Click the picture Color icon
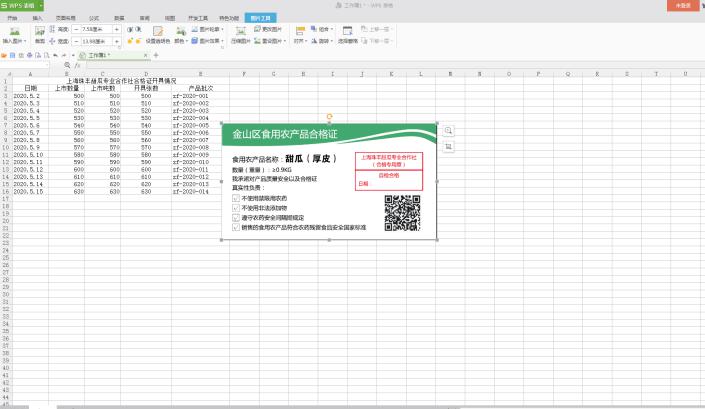Image resolution: width=705 pixels, height=409 pixels. pyautogui.click(x=181, y=31)
